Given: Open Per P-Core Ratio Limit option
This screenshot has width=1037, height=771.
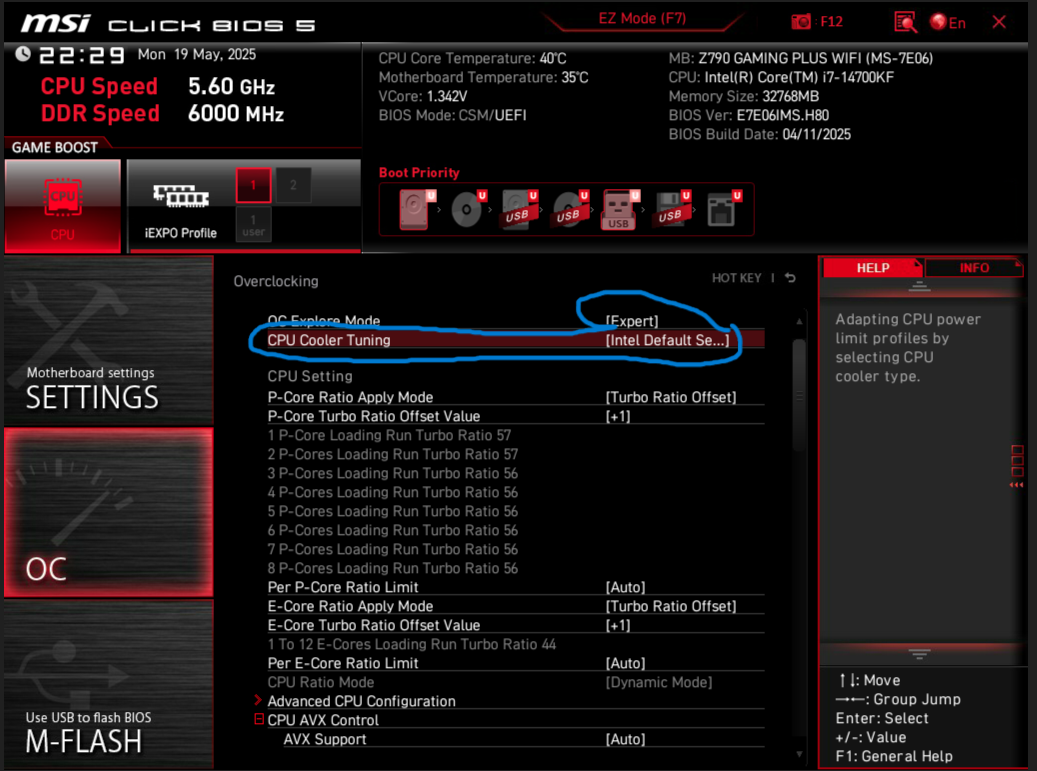Looking at the screenshot, I should (x=516, y=587).
